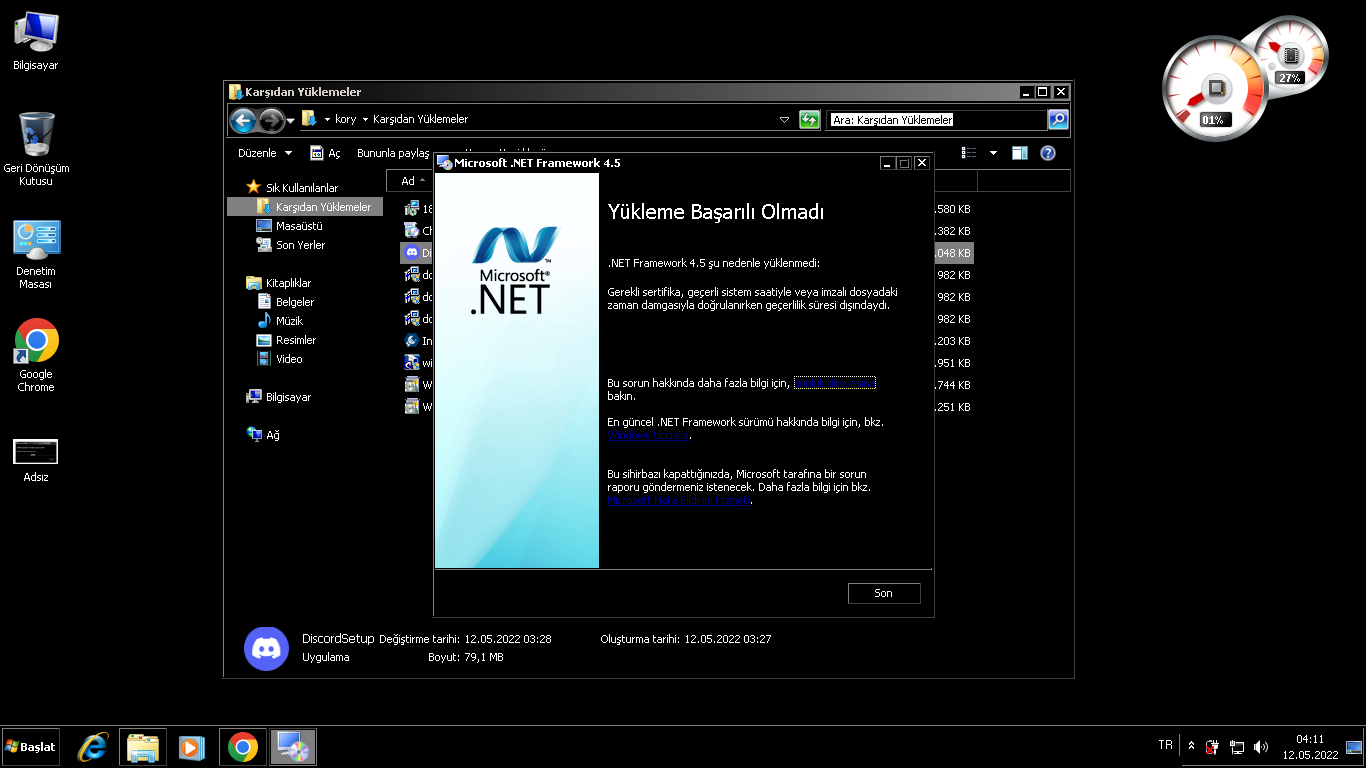Click the volume speaker tray icon

1261,747
